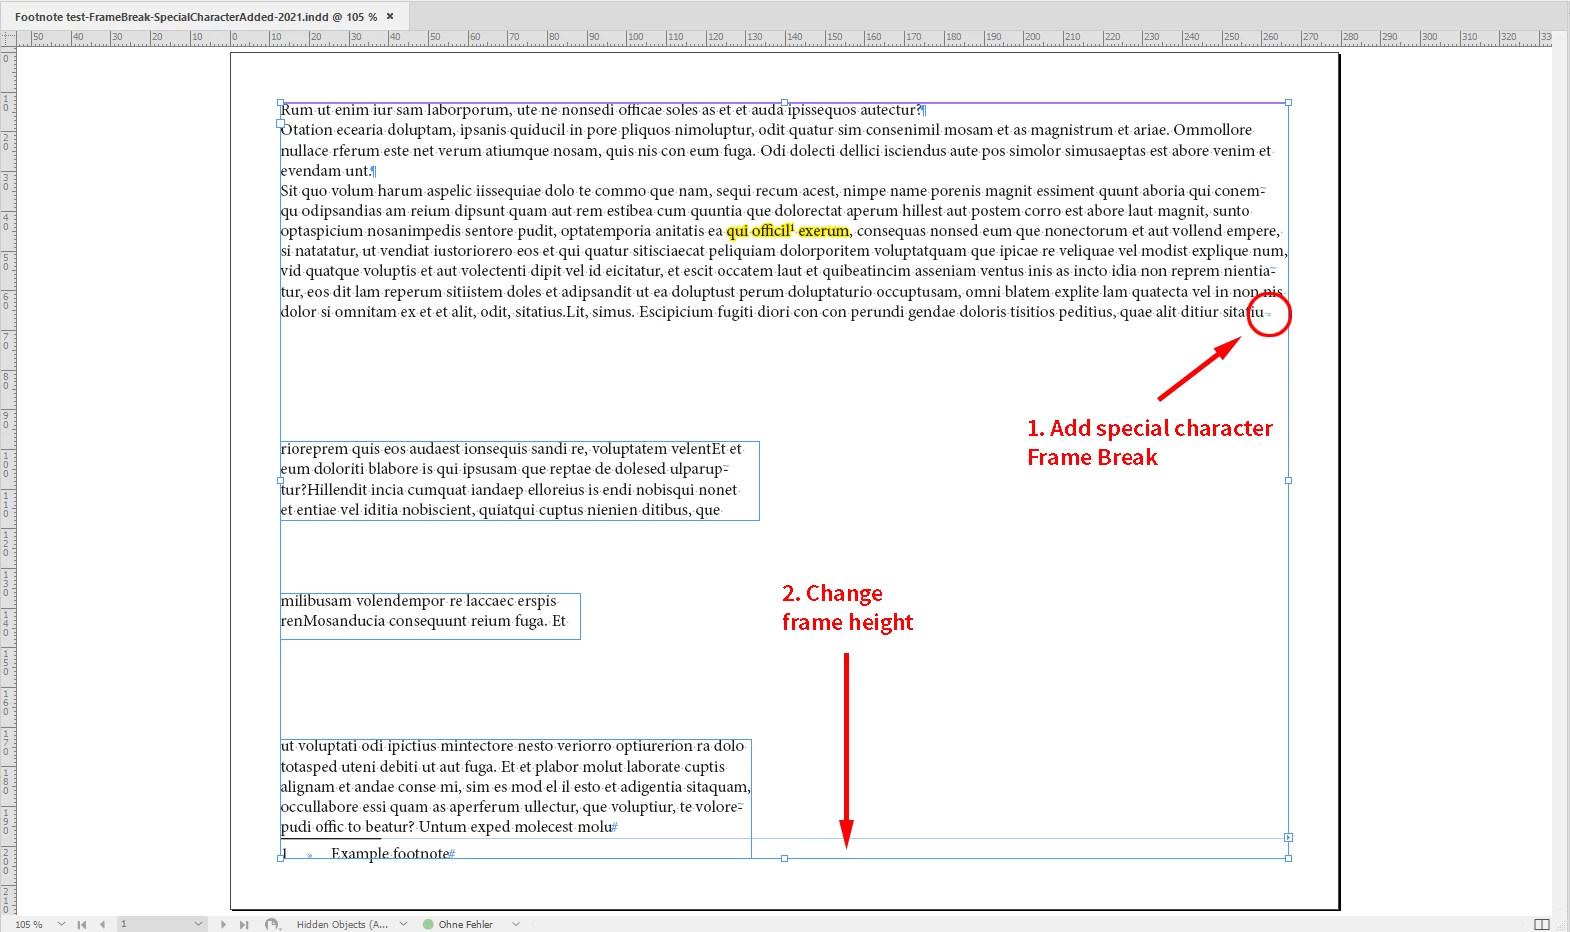Click the Ohne Fehler status text
Image resolution: width=1570 pixels, height=932 pixels.
coord(465,924)
